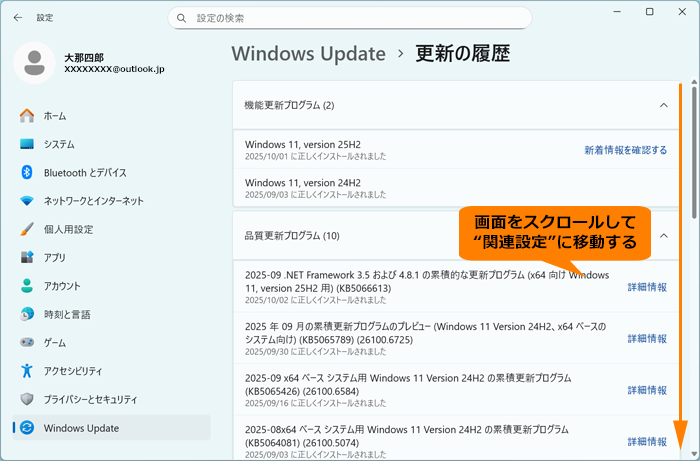700x461 pixels.
Task: Select the アカウント person icon
Action: click(x=27, y=286)
